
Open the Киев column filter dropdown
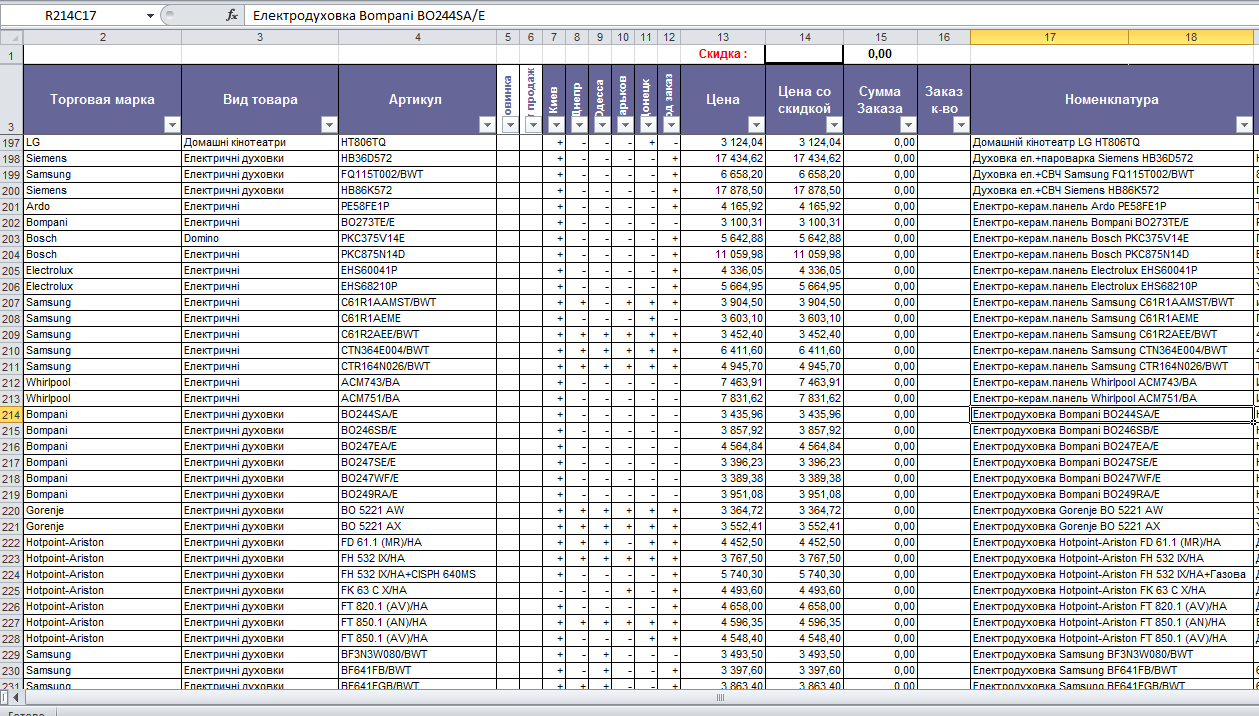(555, 125)
